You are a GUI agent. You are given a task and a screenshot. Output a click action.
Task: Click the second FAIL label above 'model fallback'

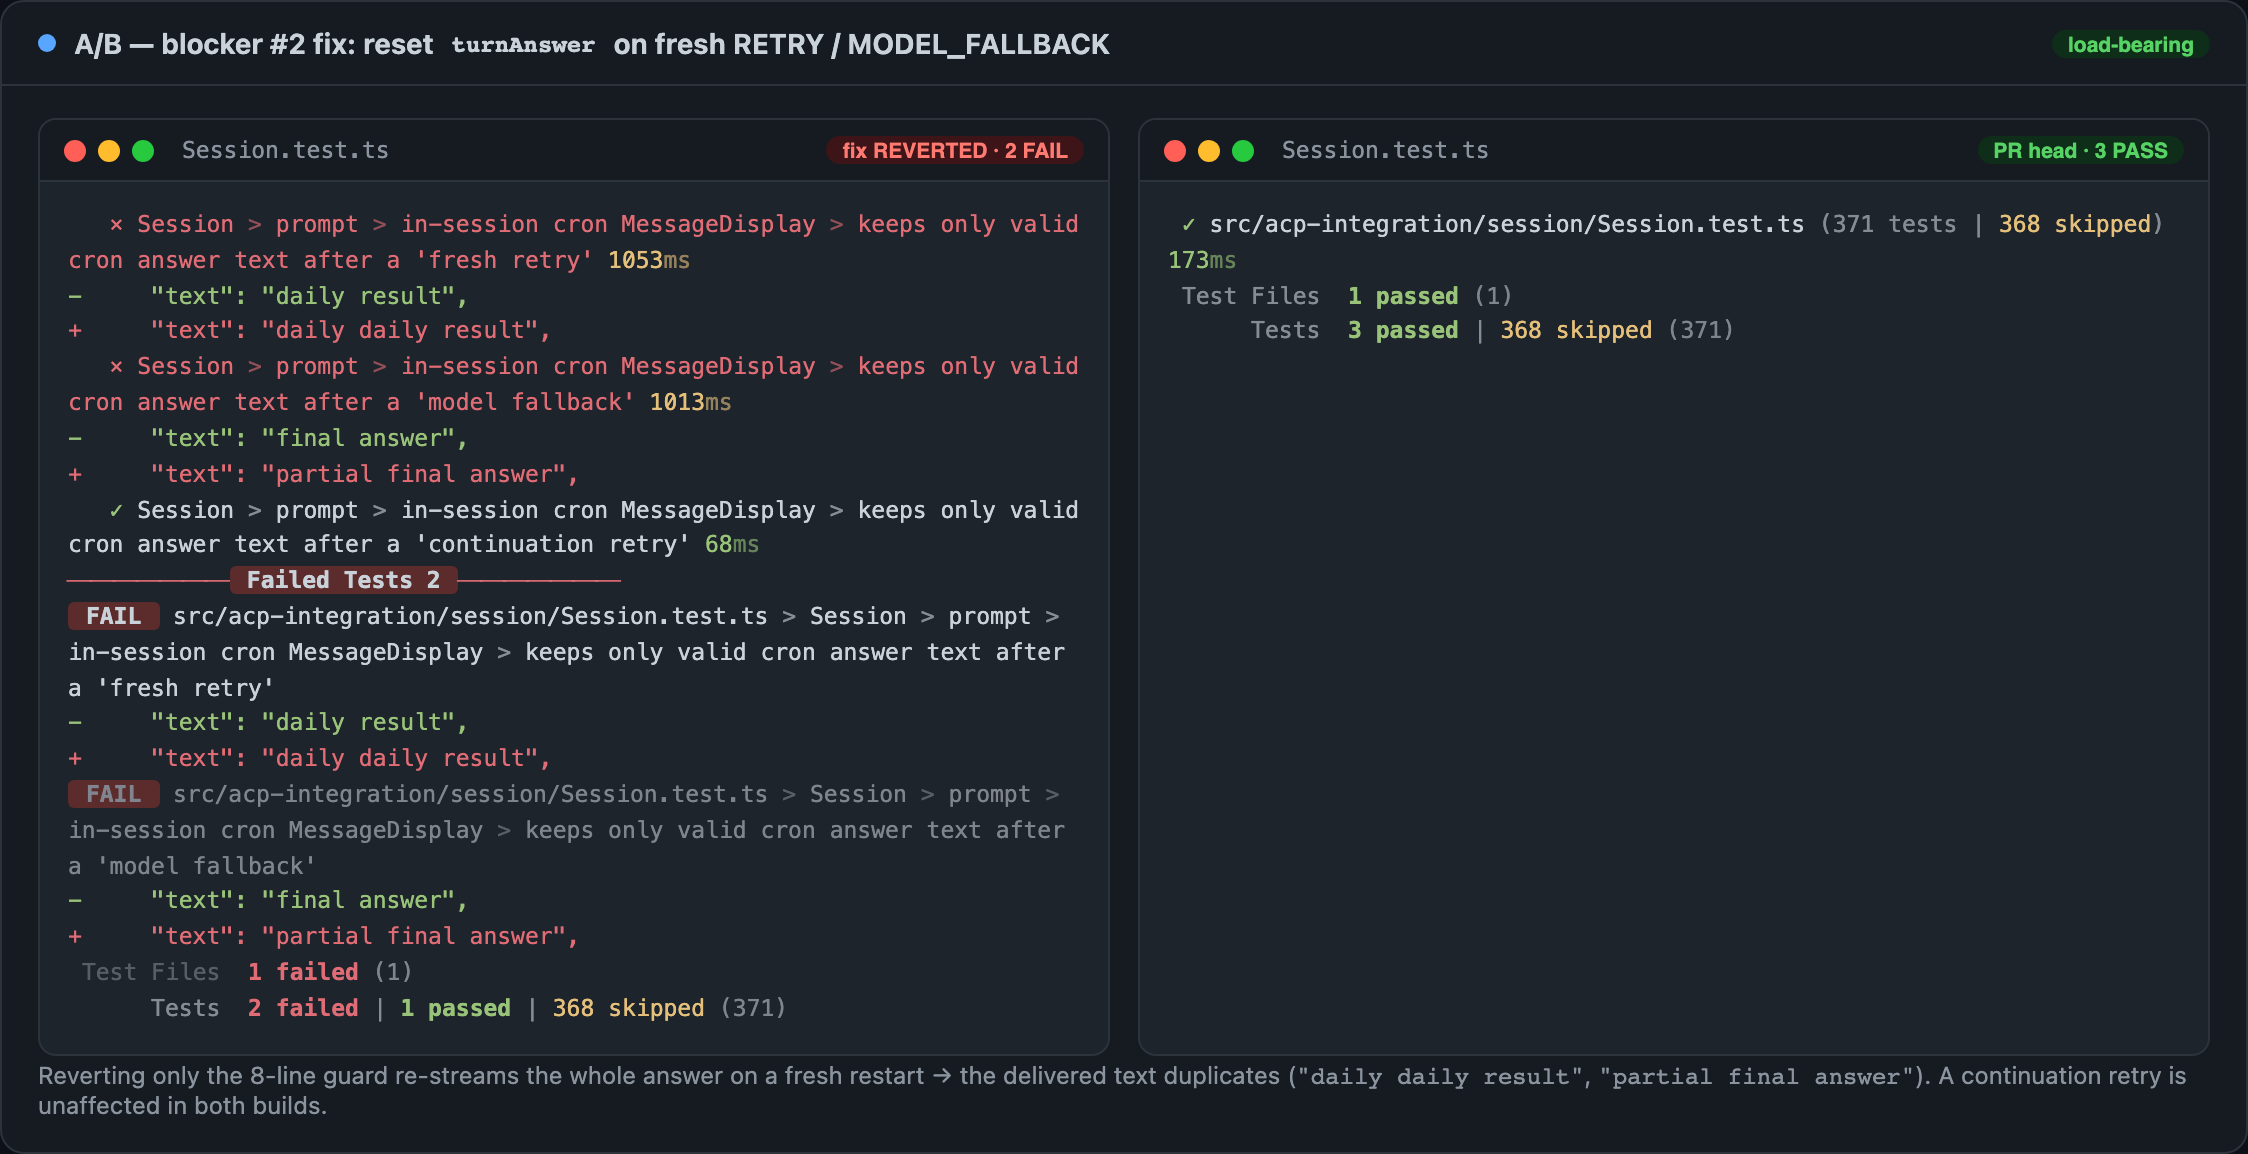tap(113, 794)
